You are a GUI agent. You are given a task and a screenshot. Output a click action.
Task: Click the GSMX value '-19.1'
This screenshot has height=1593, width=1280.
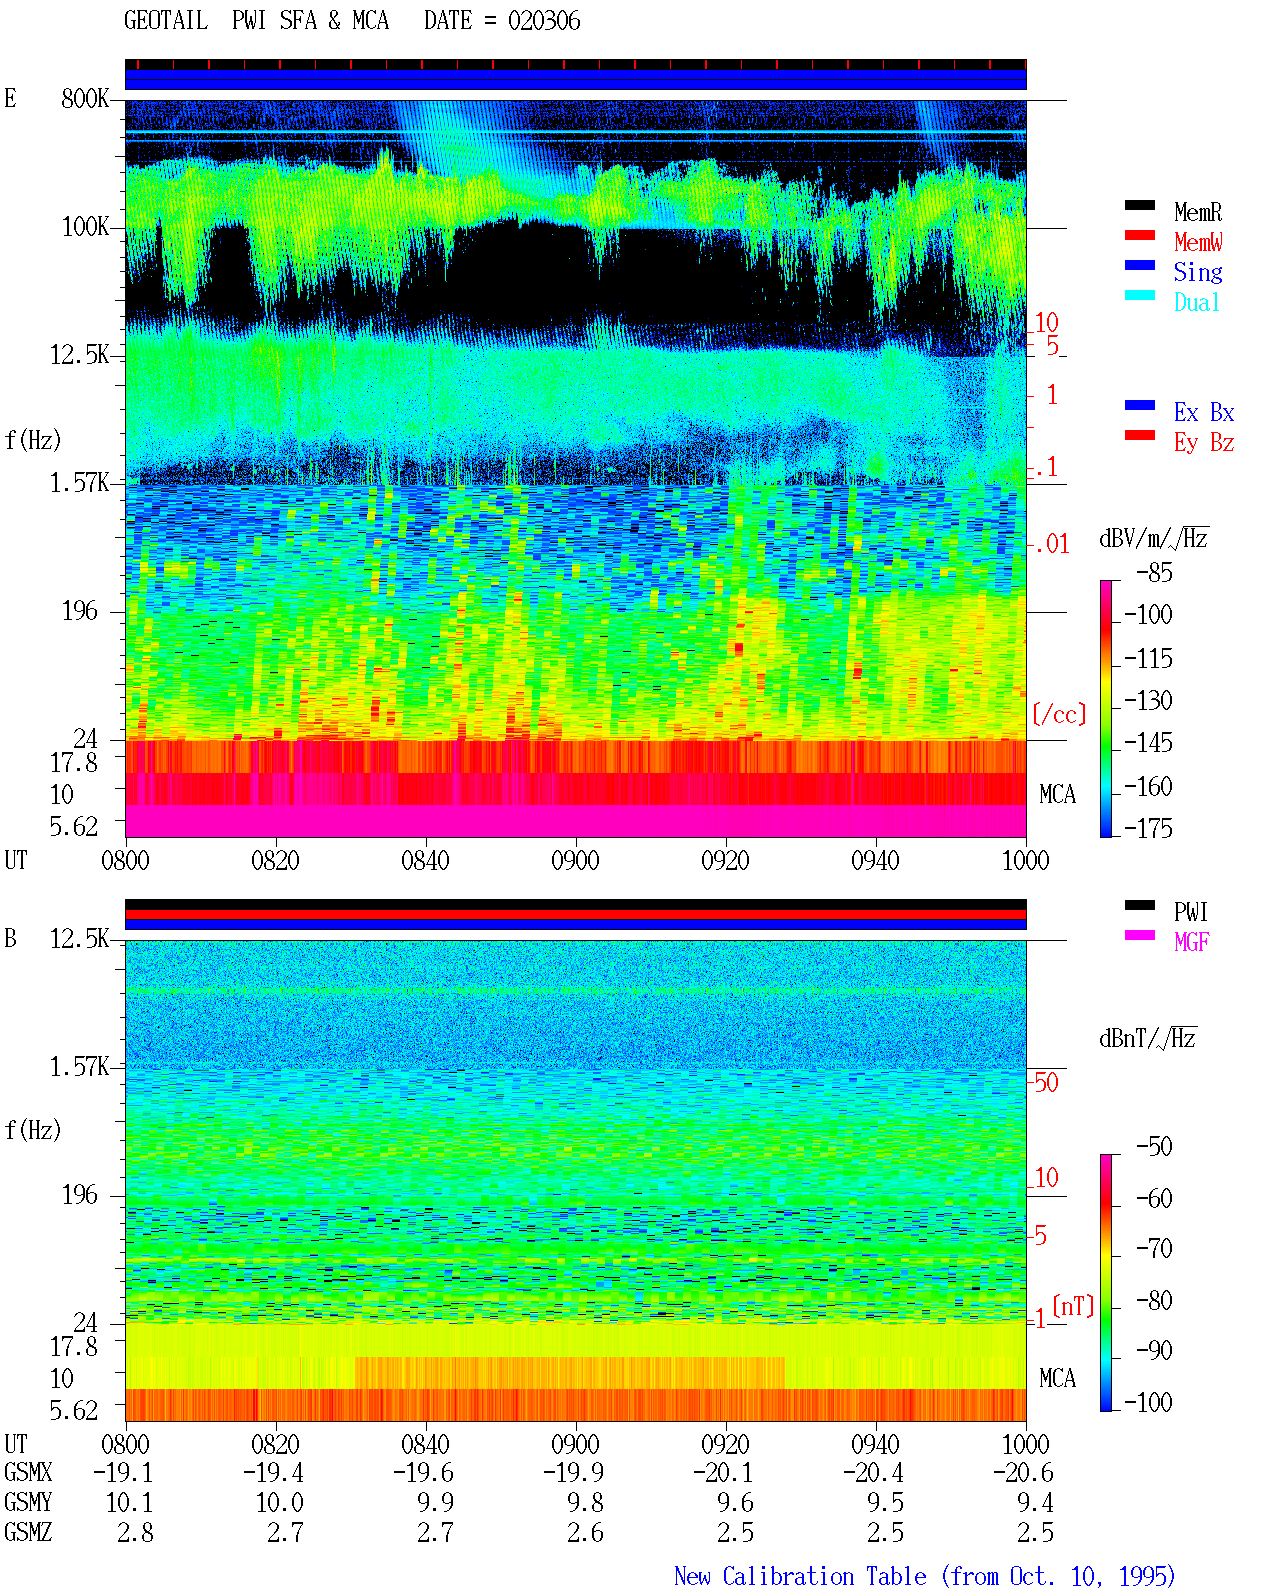(x=123, y=1473)
